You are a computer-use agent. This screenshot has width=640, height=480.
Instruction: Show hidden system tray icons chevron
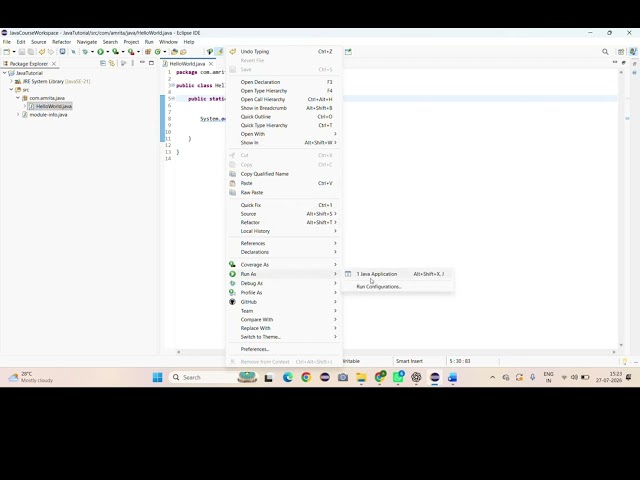pyautogui.click(x=493, y=378)
